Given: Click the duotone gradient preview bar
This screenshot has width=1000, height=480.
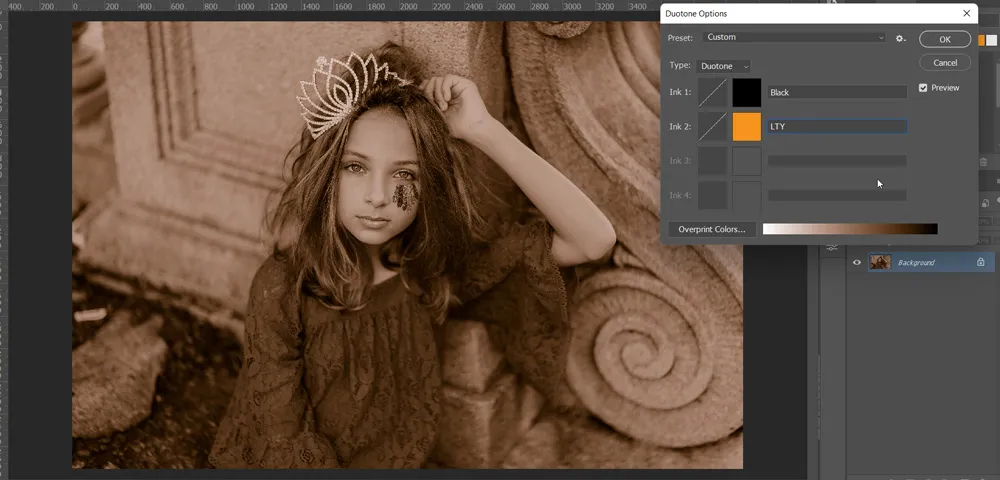Looking at the screenshot, I should pos(850,229).
